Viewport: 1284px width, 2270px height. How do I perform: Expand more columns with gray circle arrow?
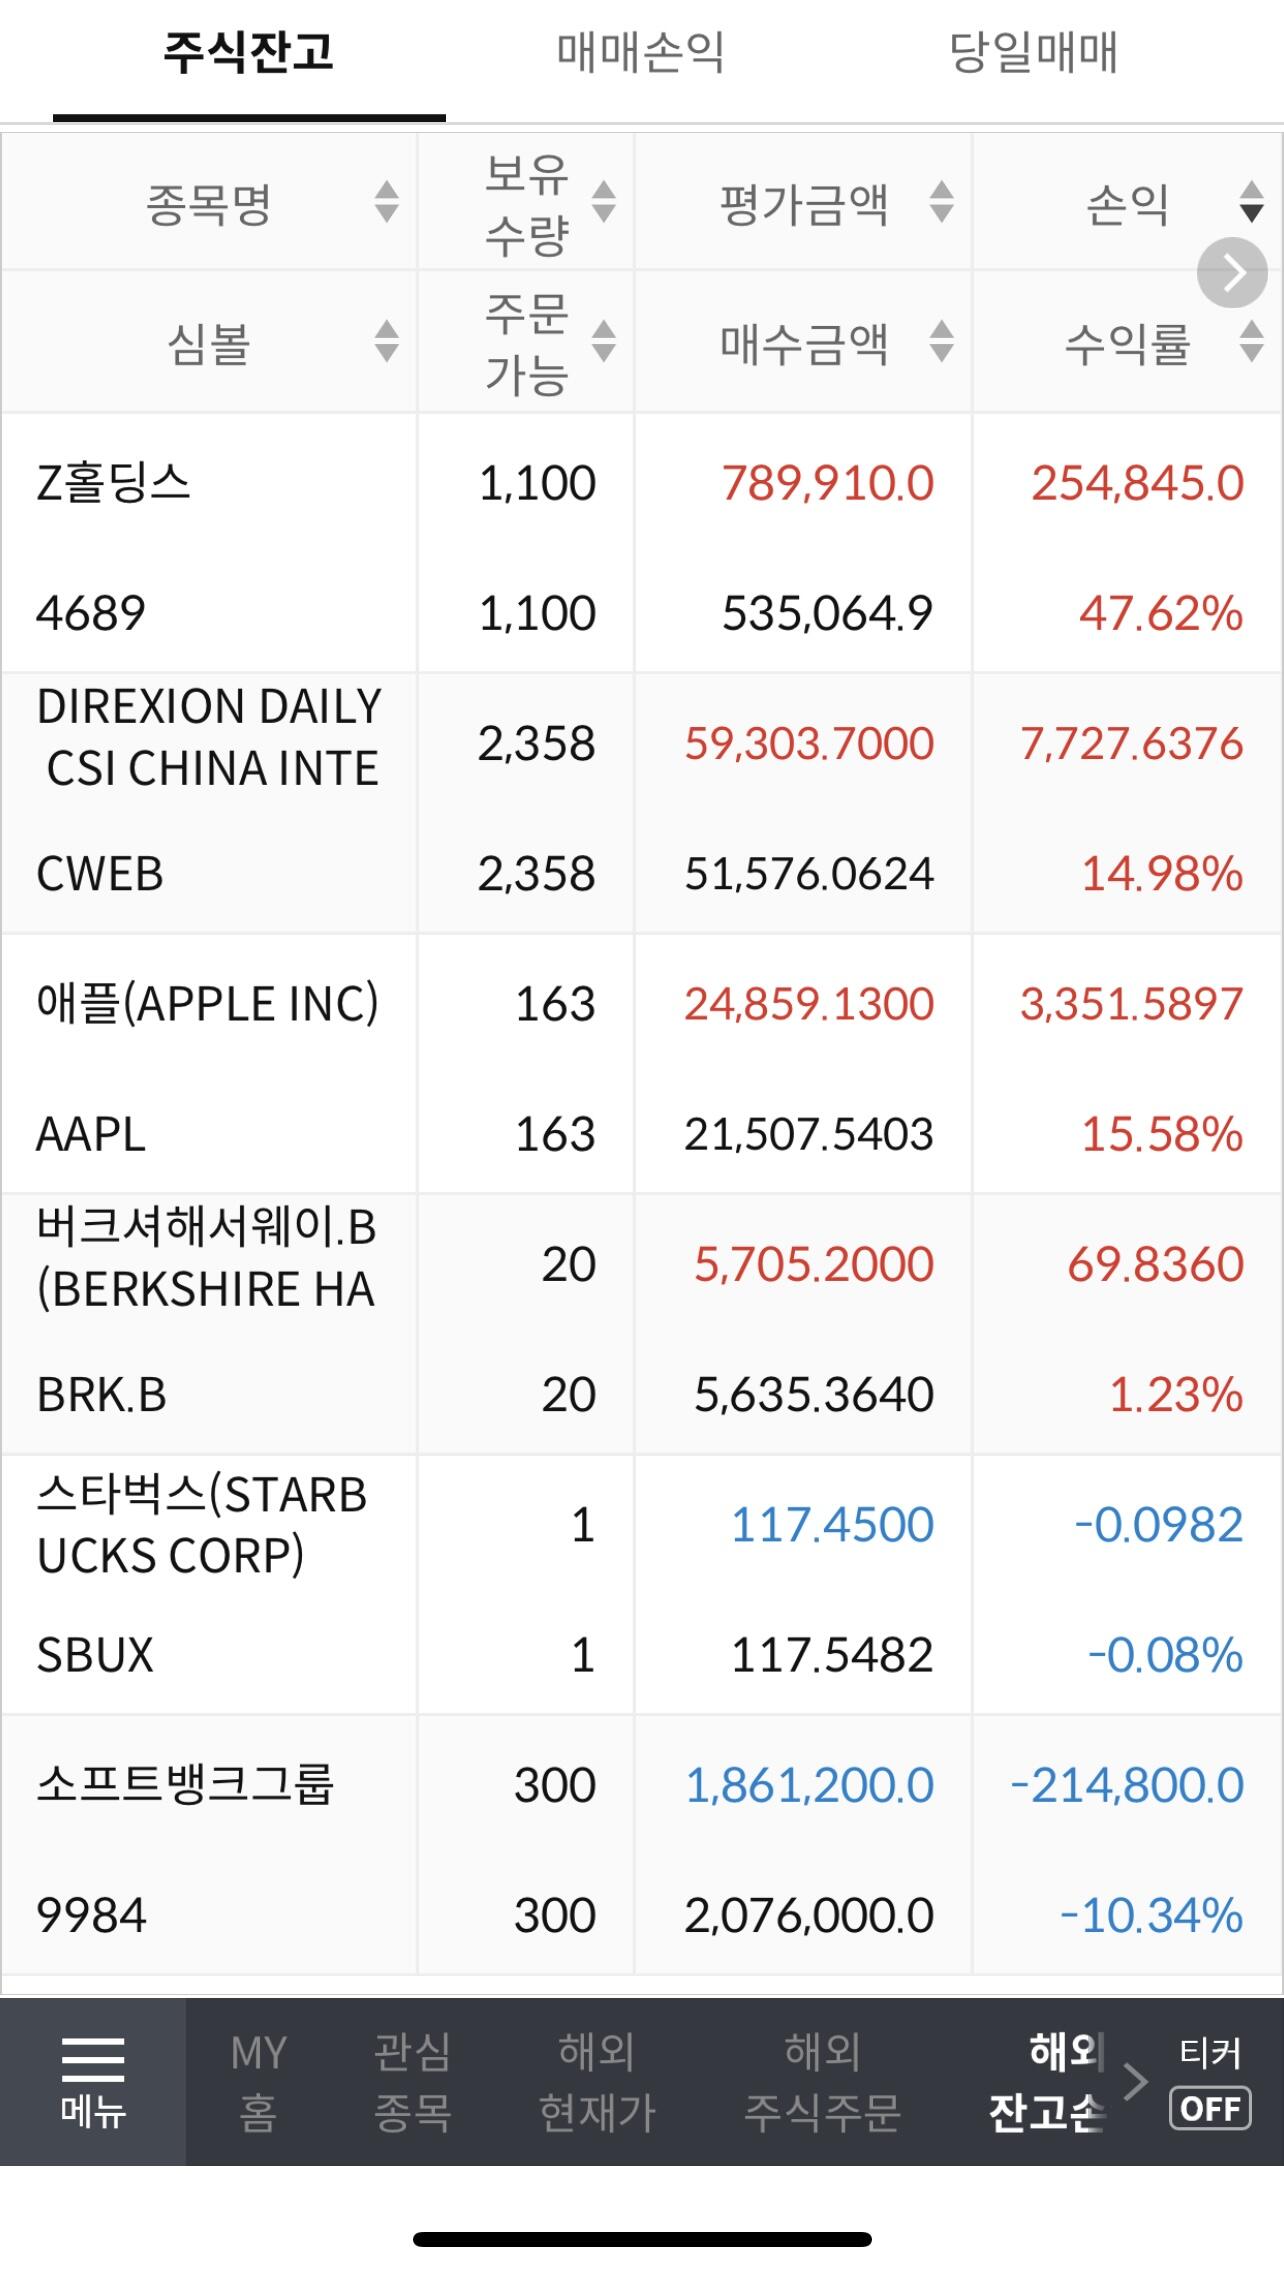[1232, 272]
